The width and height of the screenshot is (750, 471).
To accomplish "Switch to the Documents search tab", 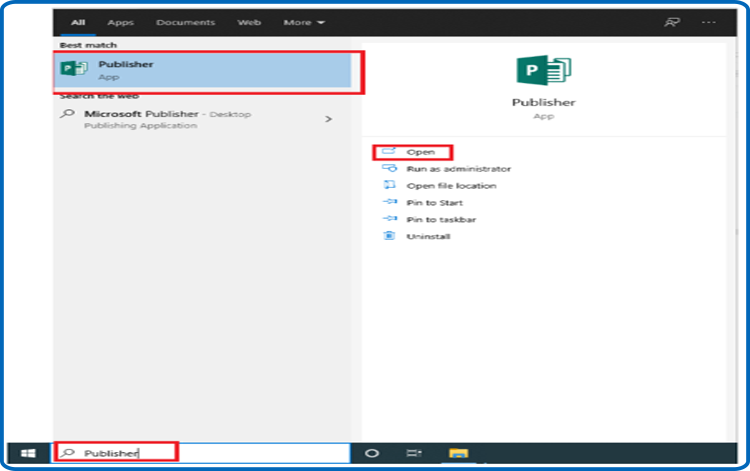I will click(186, 22).
